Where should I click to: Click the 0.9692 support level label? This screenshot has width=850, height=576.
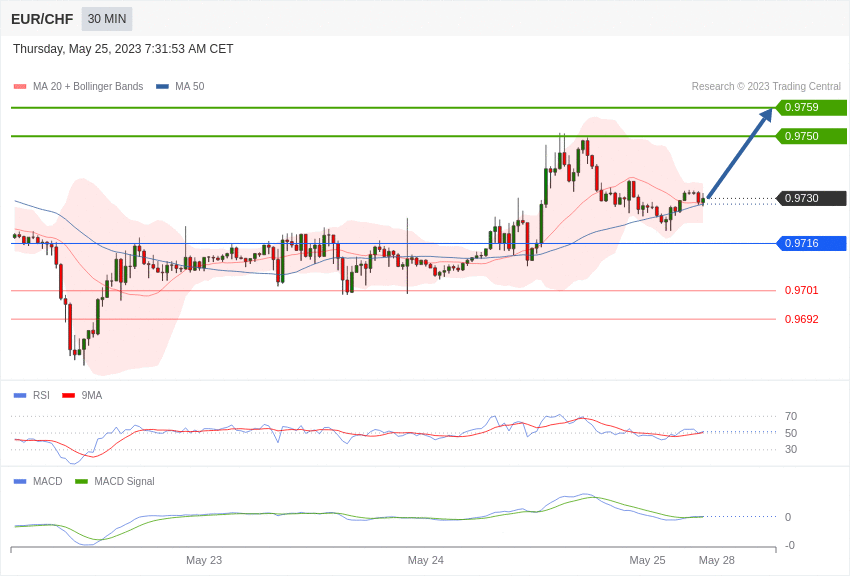pos(802,319)
